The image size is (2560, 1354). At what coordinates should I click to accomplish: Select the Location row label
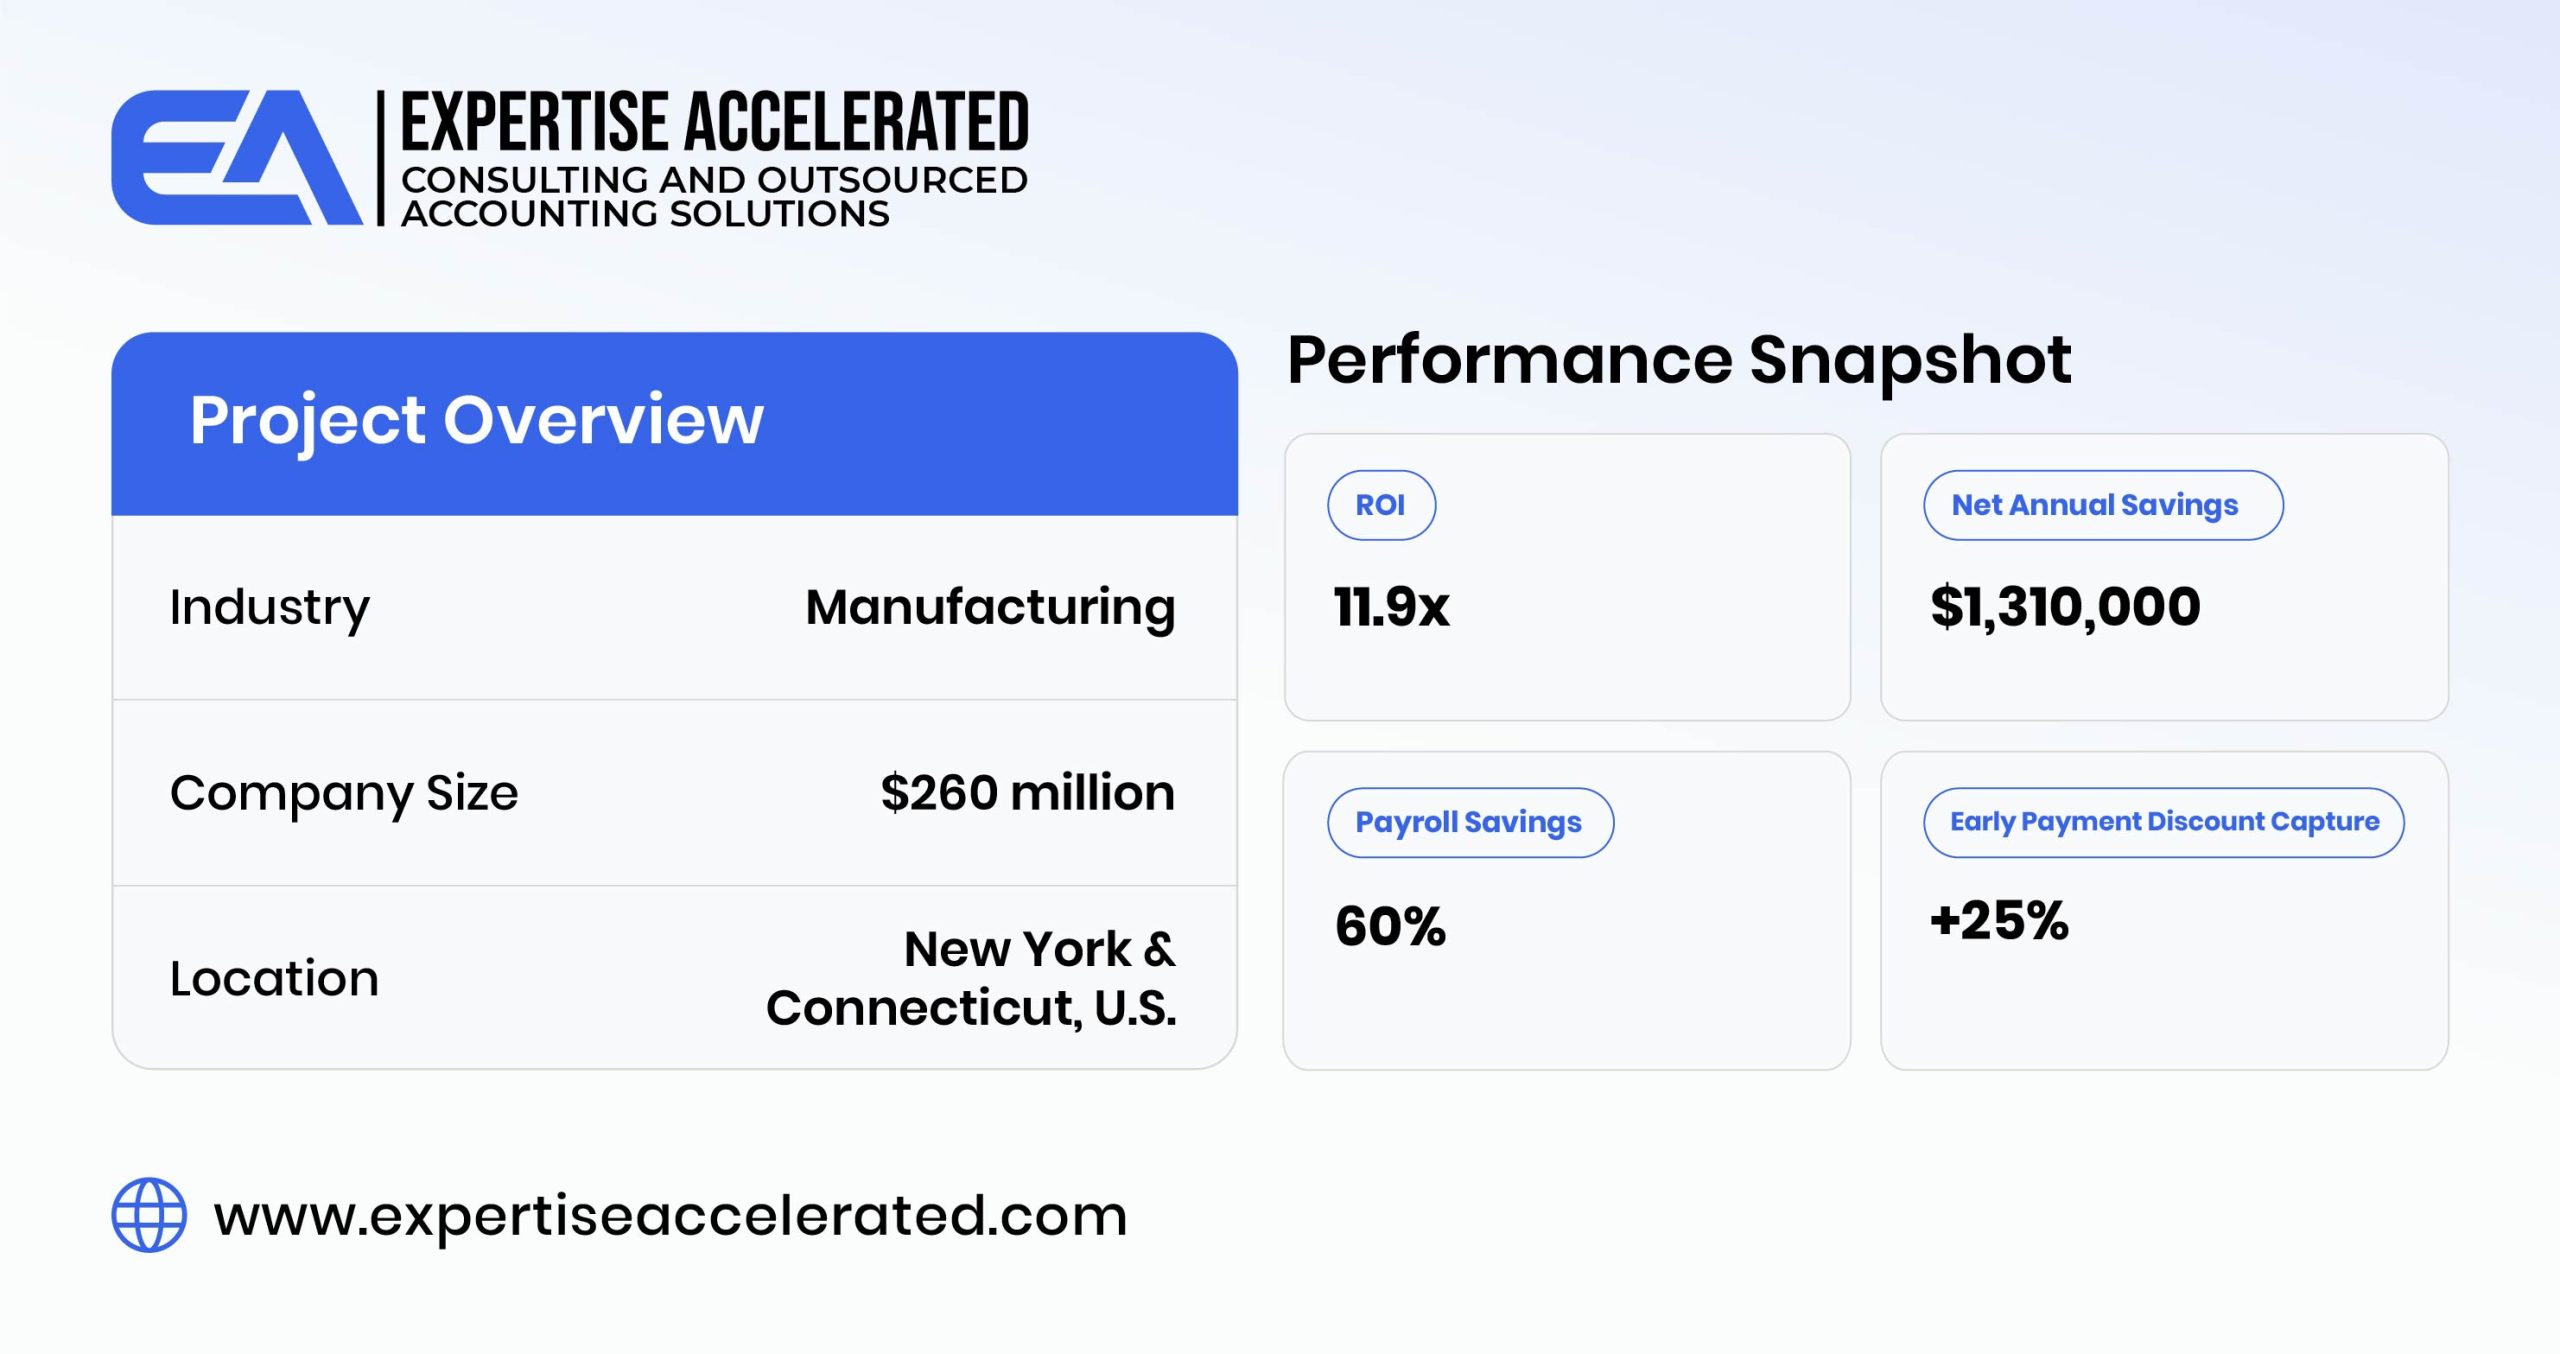(x=274, y=978)
